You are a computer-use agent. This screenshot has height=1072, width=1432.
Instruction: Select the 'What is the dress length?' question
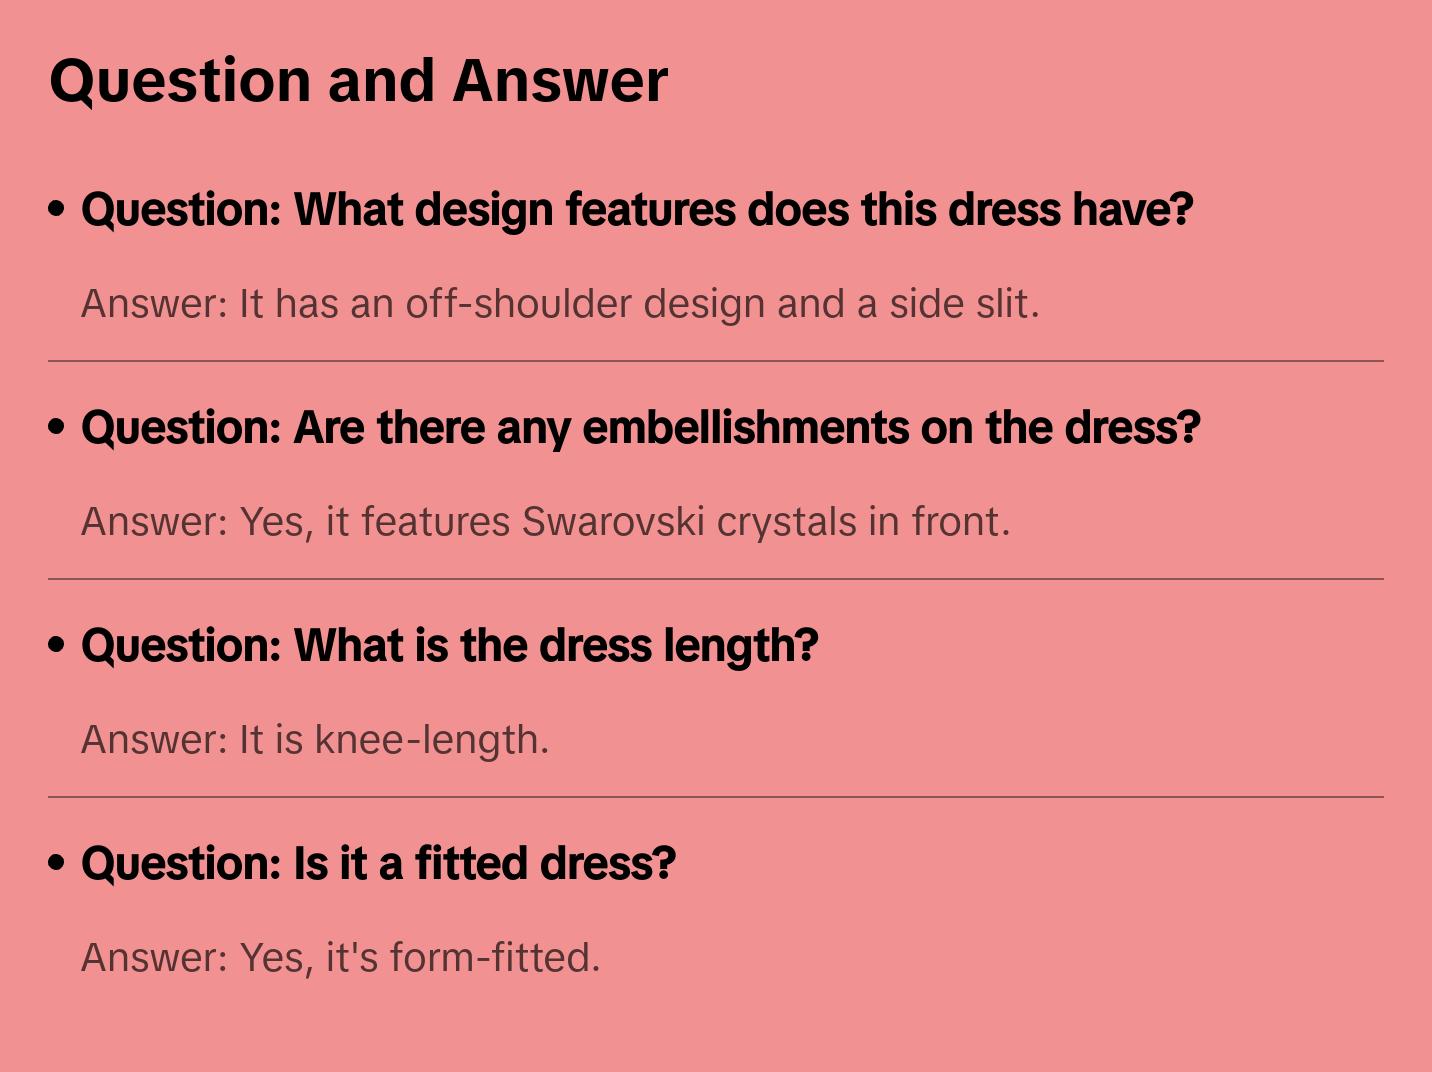(x=450, y=645)
